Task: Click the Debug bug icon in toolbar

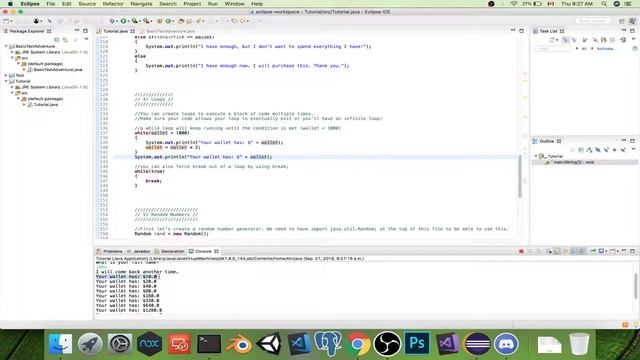Action: pos(112,21)
